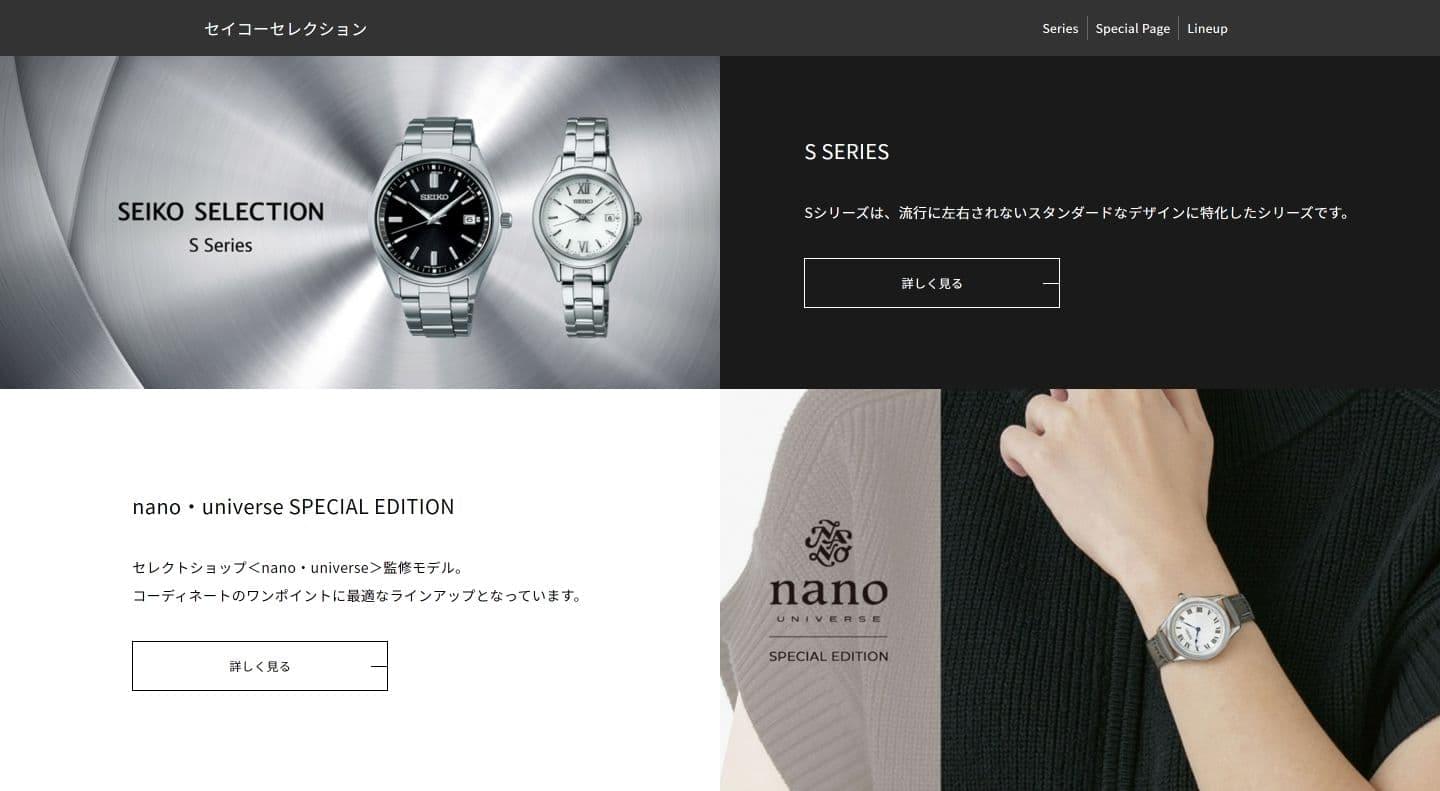Click the nano universe emblem logo icon

pyautogui.click(x=828, y=542)
